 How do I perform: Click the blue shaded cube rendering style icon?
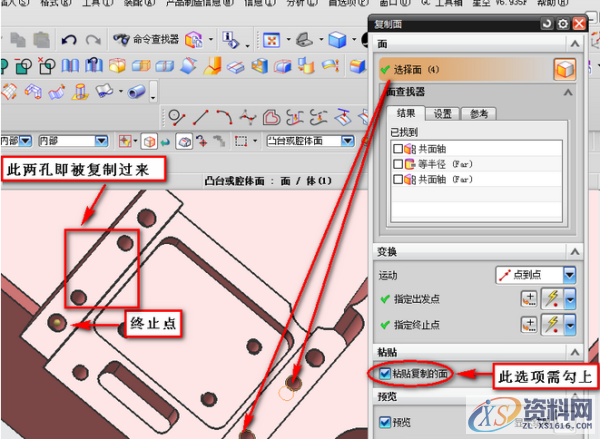pyautogui.click(x=337, y=40)
